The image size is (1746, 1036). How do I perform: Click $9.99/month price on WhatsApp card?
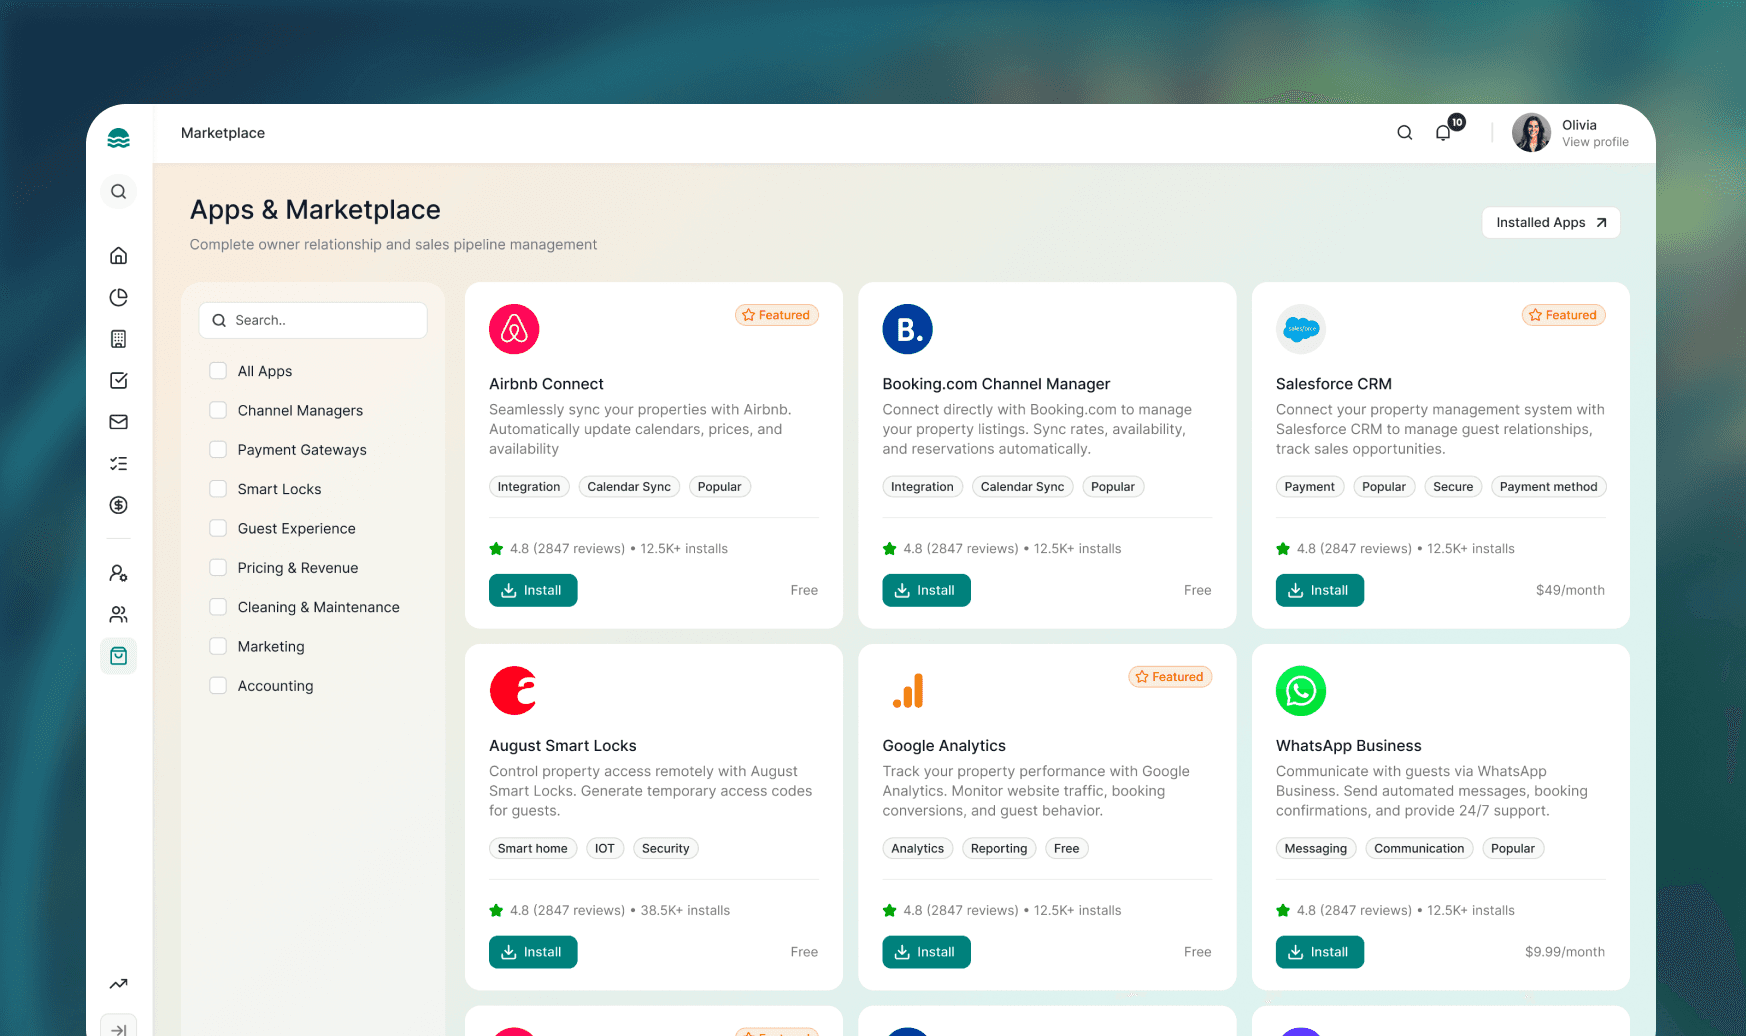point(1565,953)
